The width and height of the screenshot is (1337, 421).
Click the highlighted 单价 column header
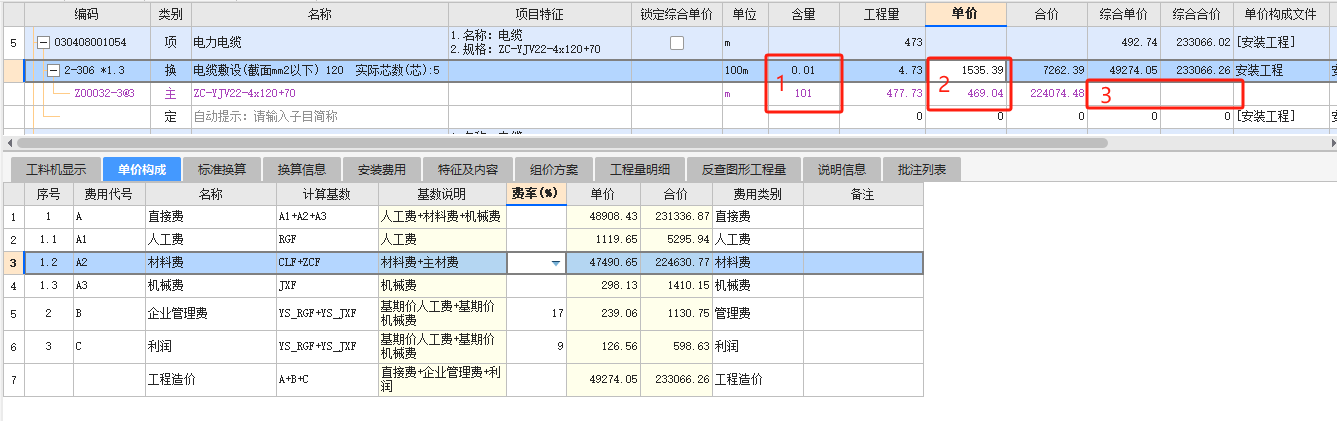click(966, 14)
